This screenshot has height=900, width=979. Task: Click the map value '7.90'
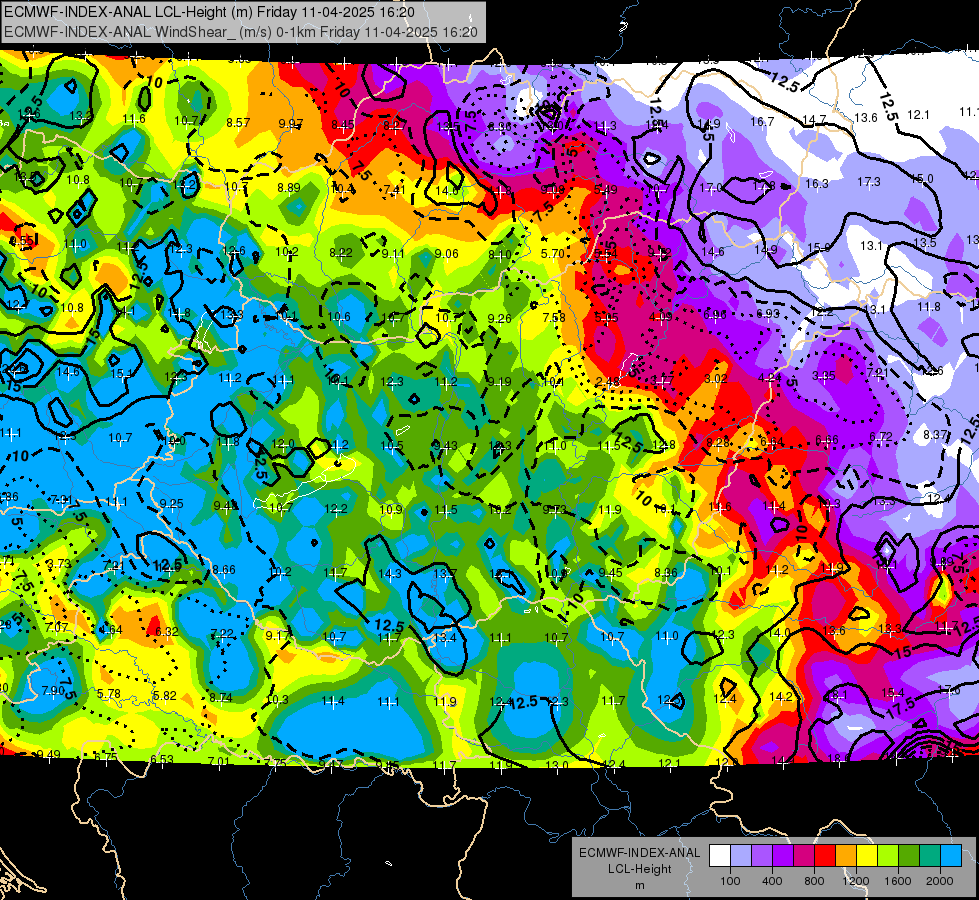53,691
